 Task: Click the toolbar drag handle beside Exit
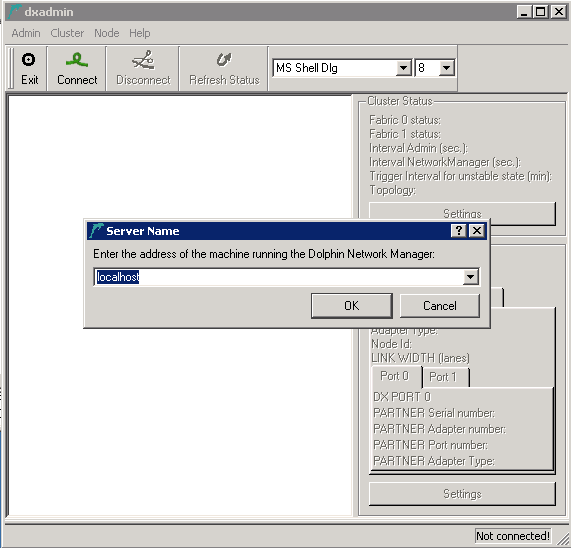[x=11, y=68]
